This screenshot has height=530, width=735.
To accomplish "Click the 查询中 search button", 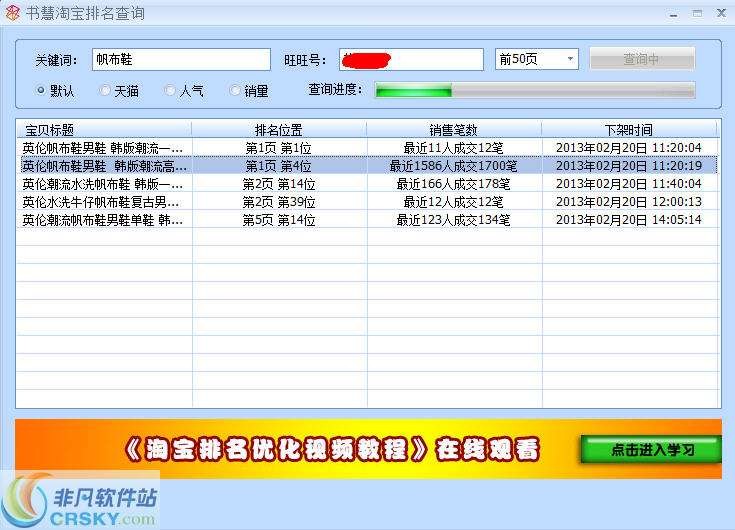I will (x=642, y=59).
